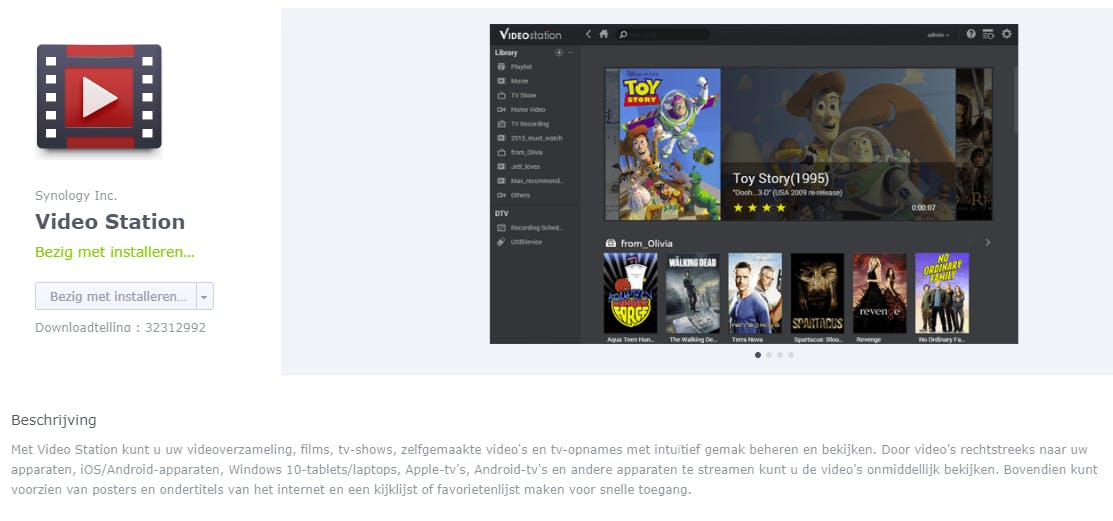Select the first screenshot carousel dot
The width and height of the screenshot is (1113, 521).
click(758, 355)
